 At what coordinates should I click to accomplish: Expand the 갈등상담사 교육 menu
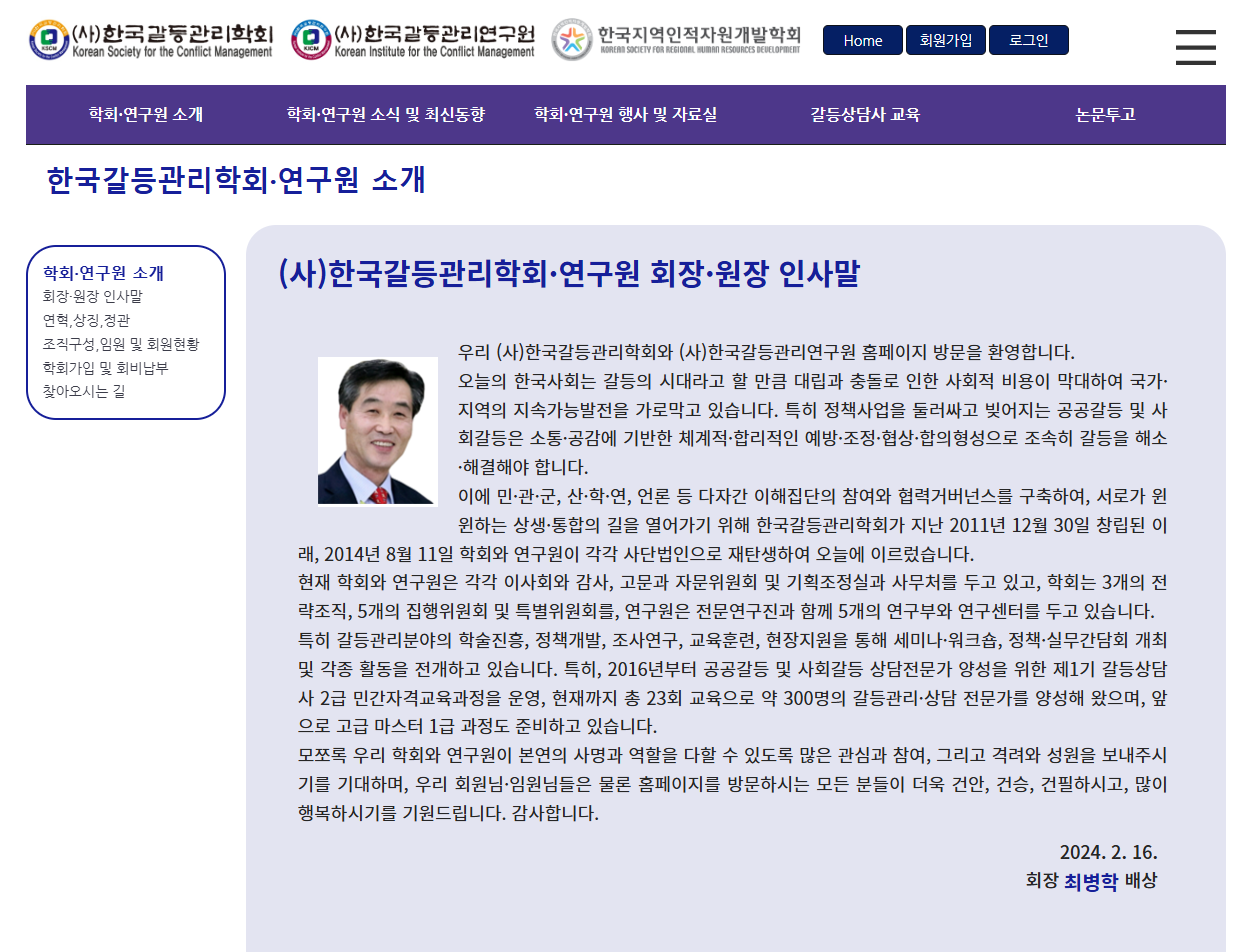[x=865, y=114]
